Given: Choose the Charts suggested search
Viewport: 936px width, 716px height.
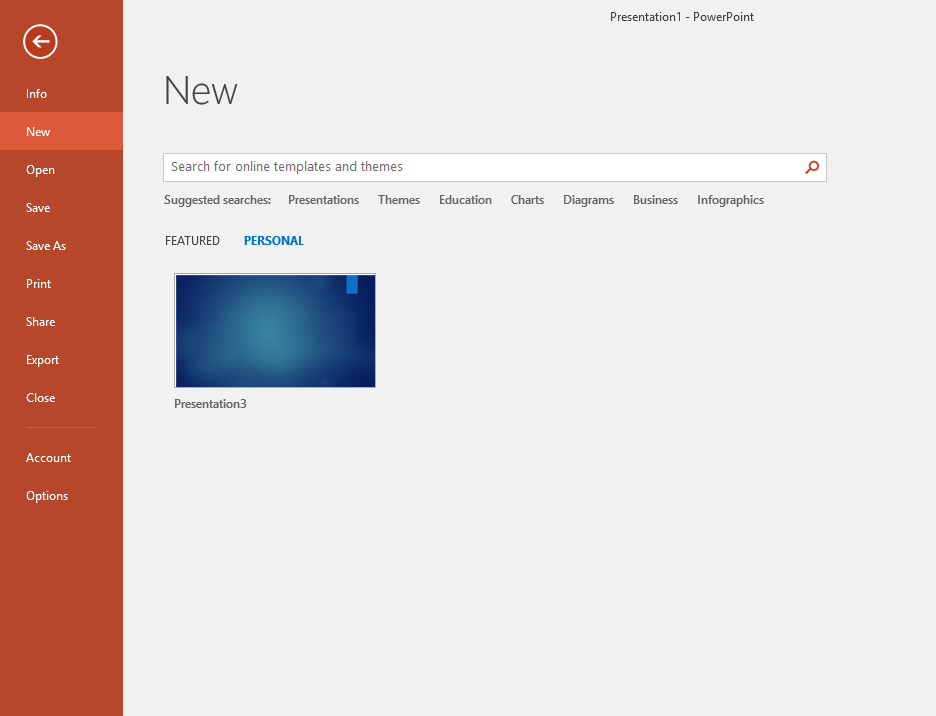Looking at the screenshot, I should 527,200.
